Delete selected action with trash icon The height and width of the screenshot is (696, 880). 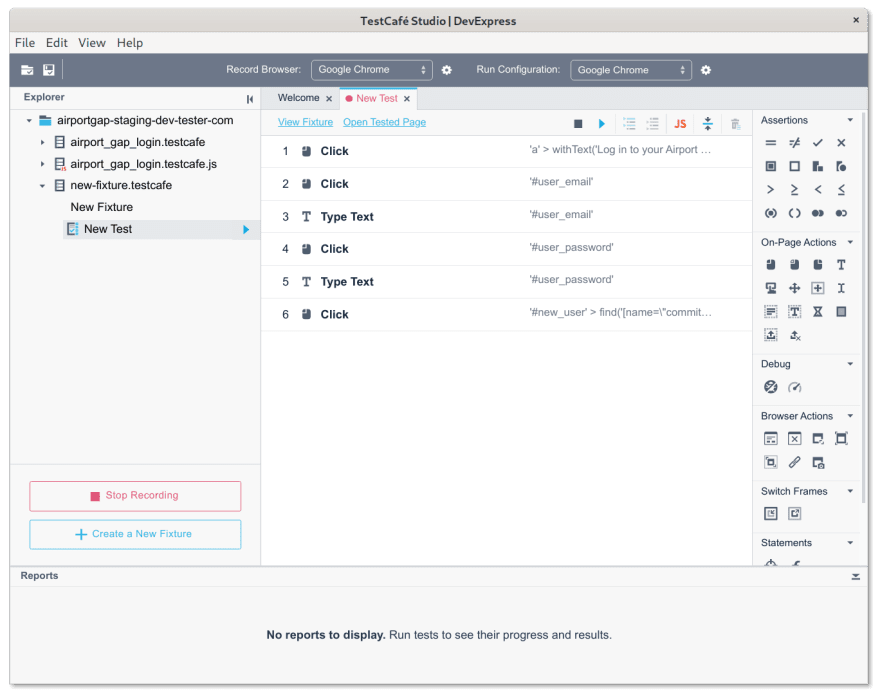coord(735,123)
